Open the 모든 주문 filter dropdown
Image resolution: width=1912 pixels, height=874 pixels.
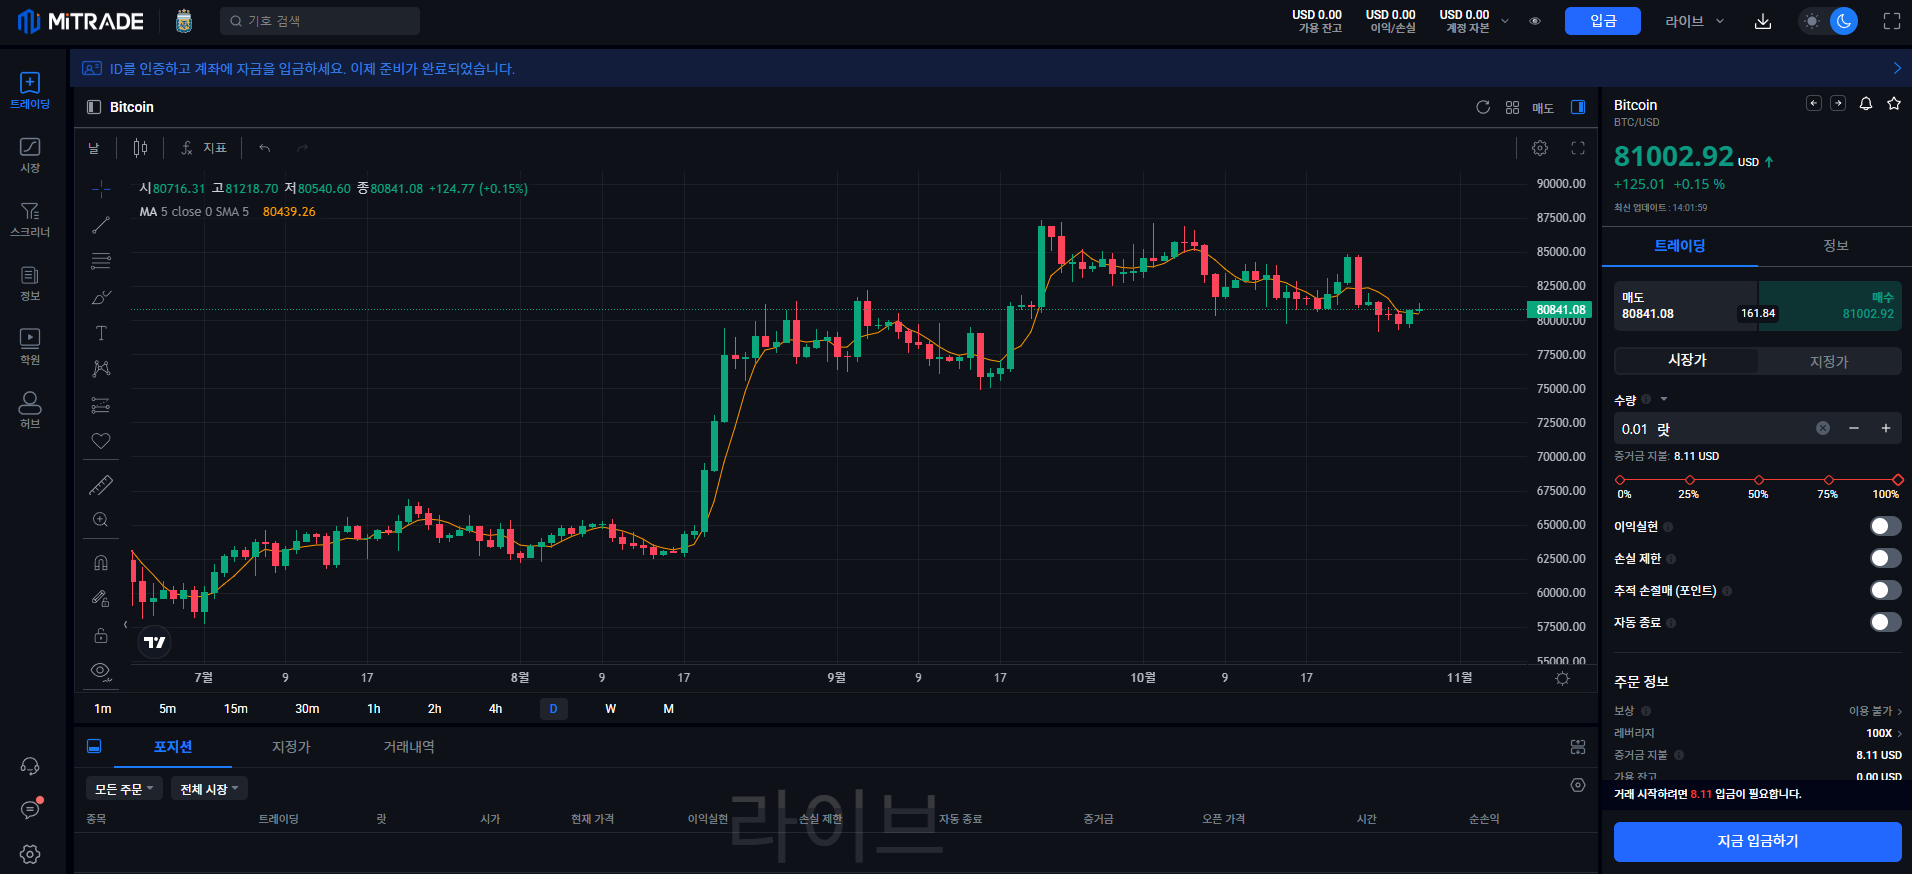pyautogui.click(x=124, y=789)
